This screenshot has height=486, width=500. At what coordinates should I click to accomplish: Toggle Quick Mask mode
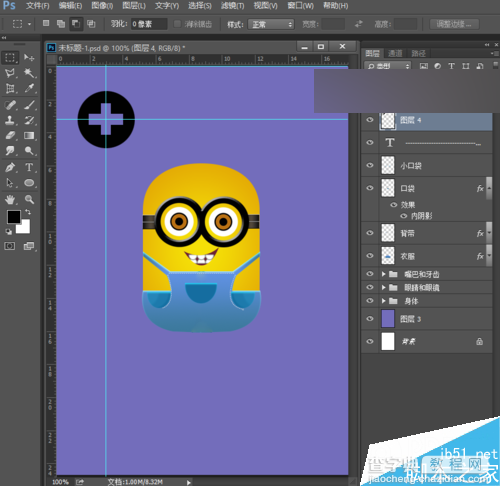click(10, 246)
